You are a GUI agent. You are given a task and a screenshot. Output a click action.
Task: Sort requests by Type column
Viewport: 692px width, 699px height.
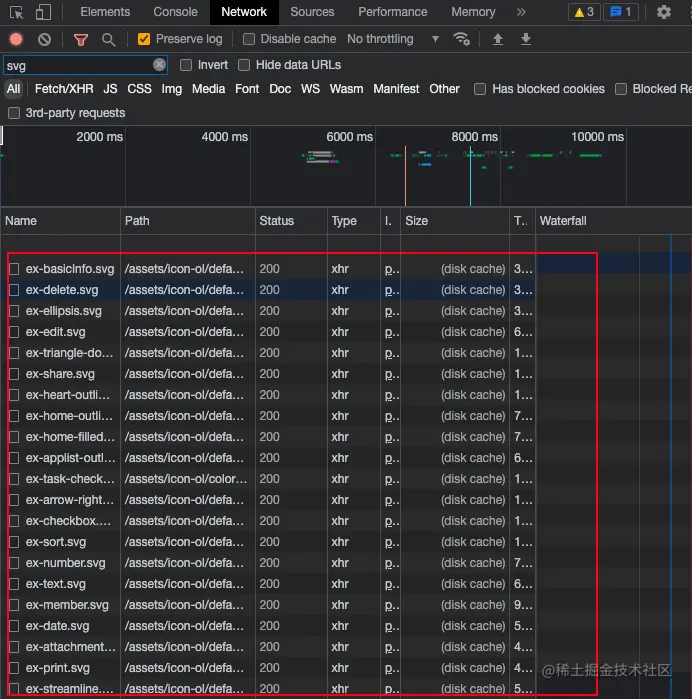pyautogui.click(x=354, y=221)
